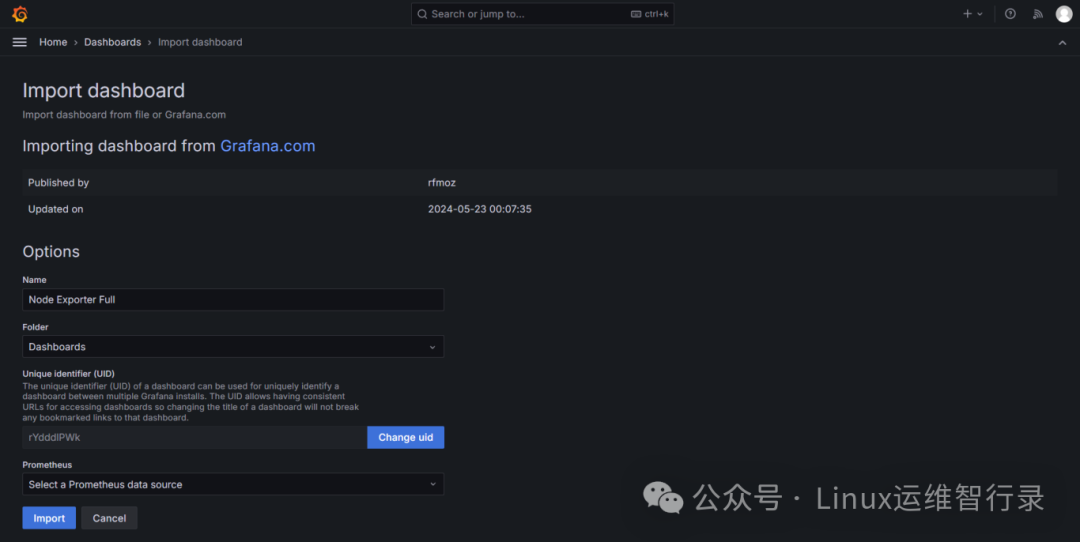Click the search magnifier icon
The width and height of the screenshot is (1080, 542).
click(422, 14)
